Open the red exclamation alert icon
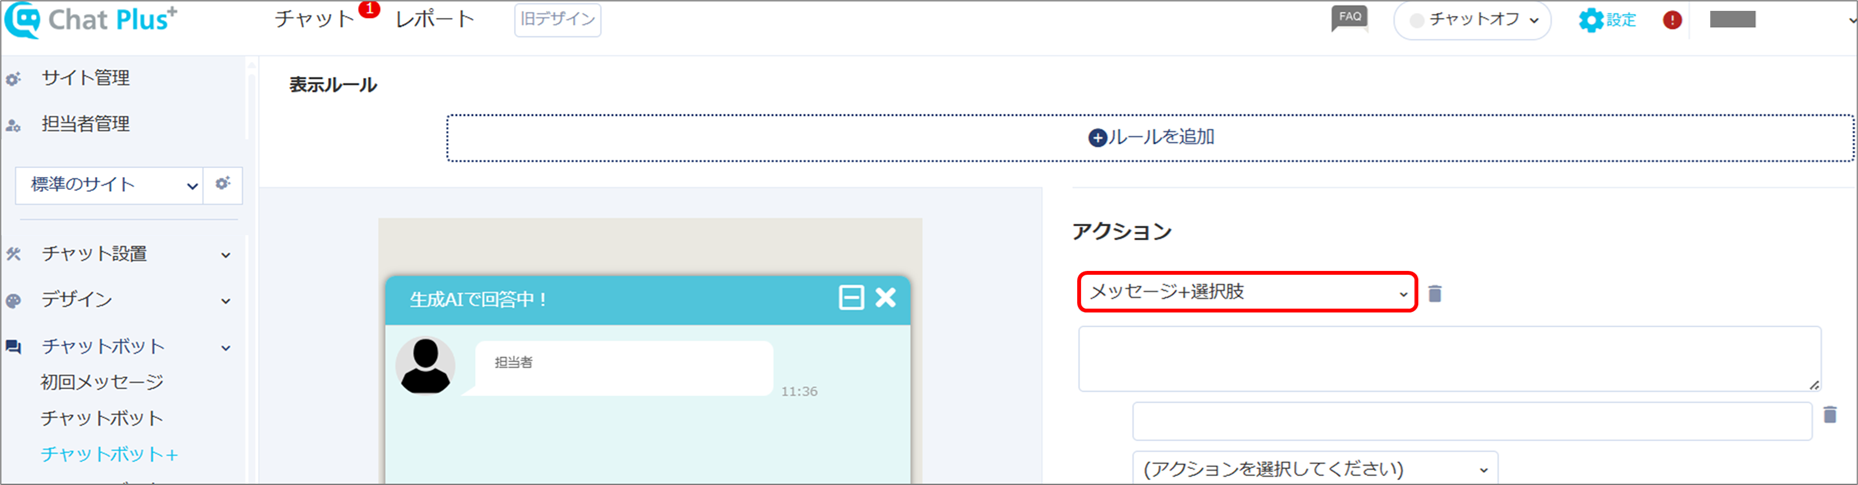The image size is (1858, 485). pos(1672,20)
